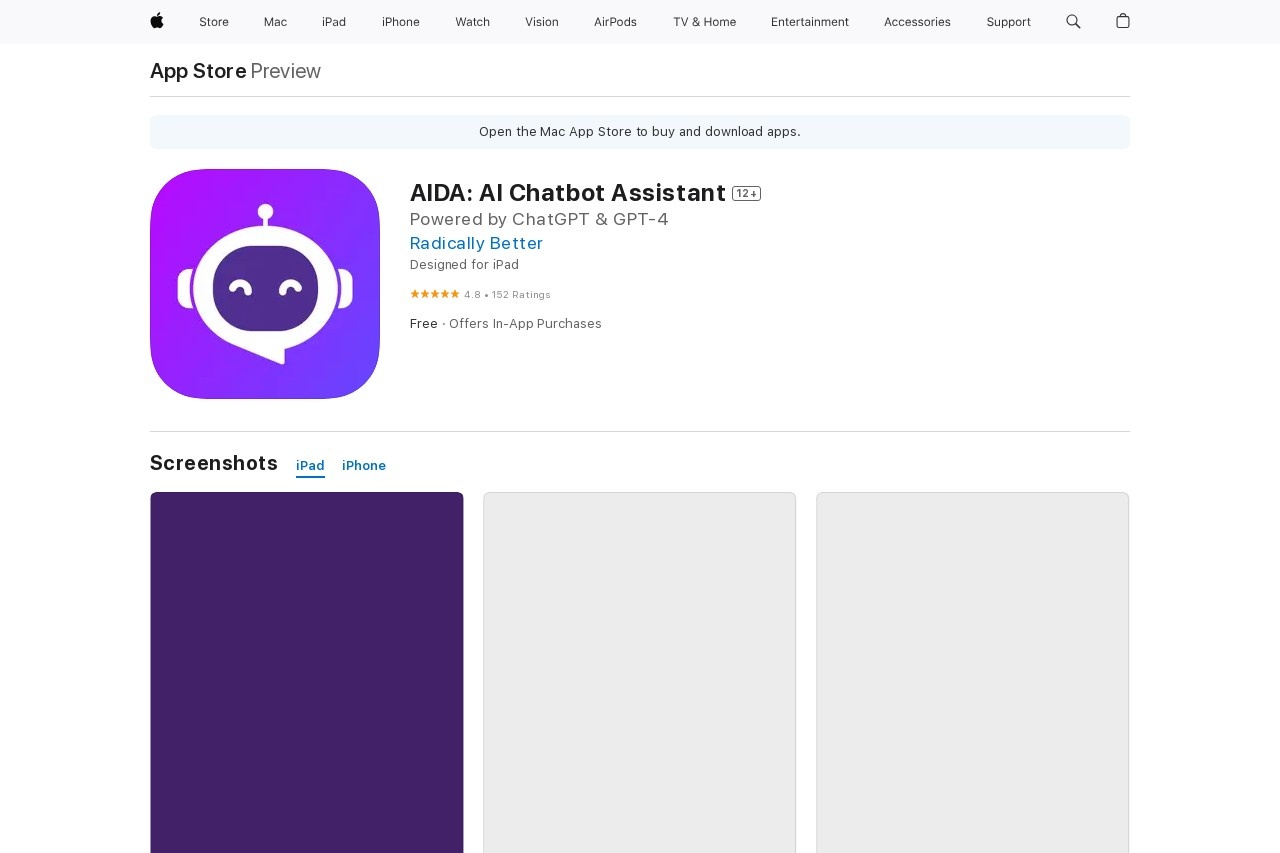
Task: Open the Store menu
Action: coord(214,22)
